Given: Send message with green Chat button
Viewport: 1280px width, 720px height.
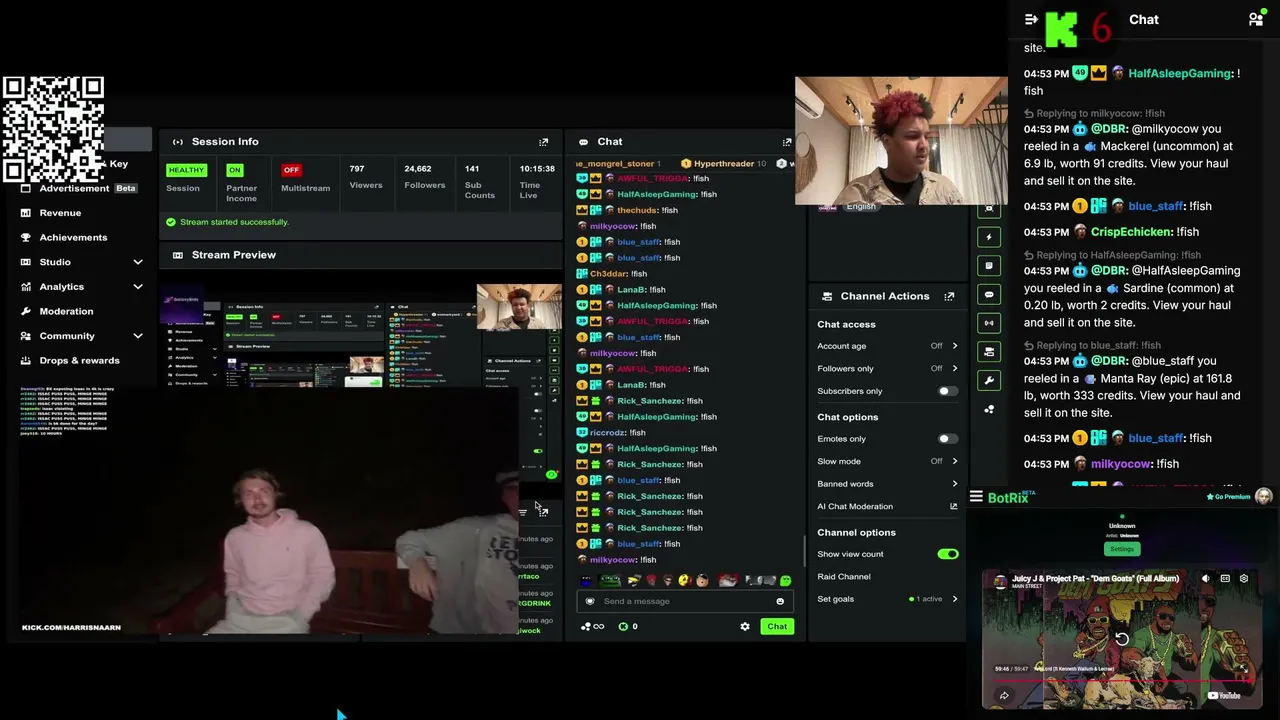Looking at the screenshot, I should pos(777,627).
